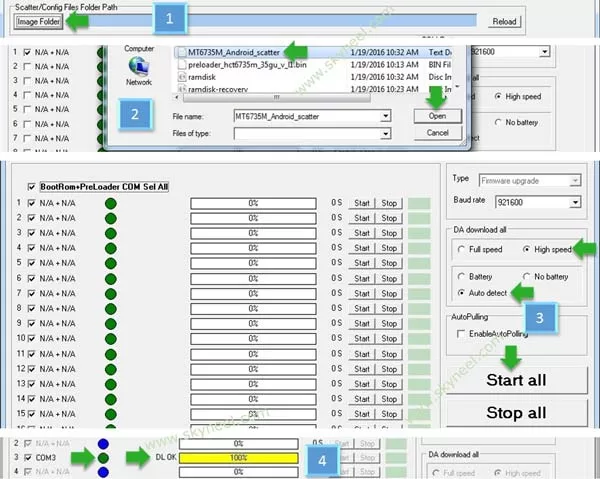Toggle BootRom+PreLoader COM Sel All checkbox
Viewport: 600px width, 479px height.
pos(32,187)
